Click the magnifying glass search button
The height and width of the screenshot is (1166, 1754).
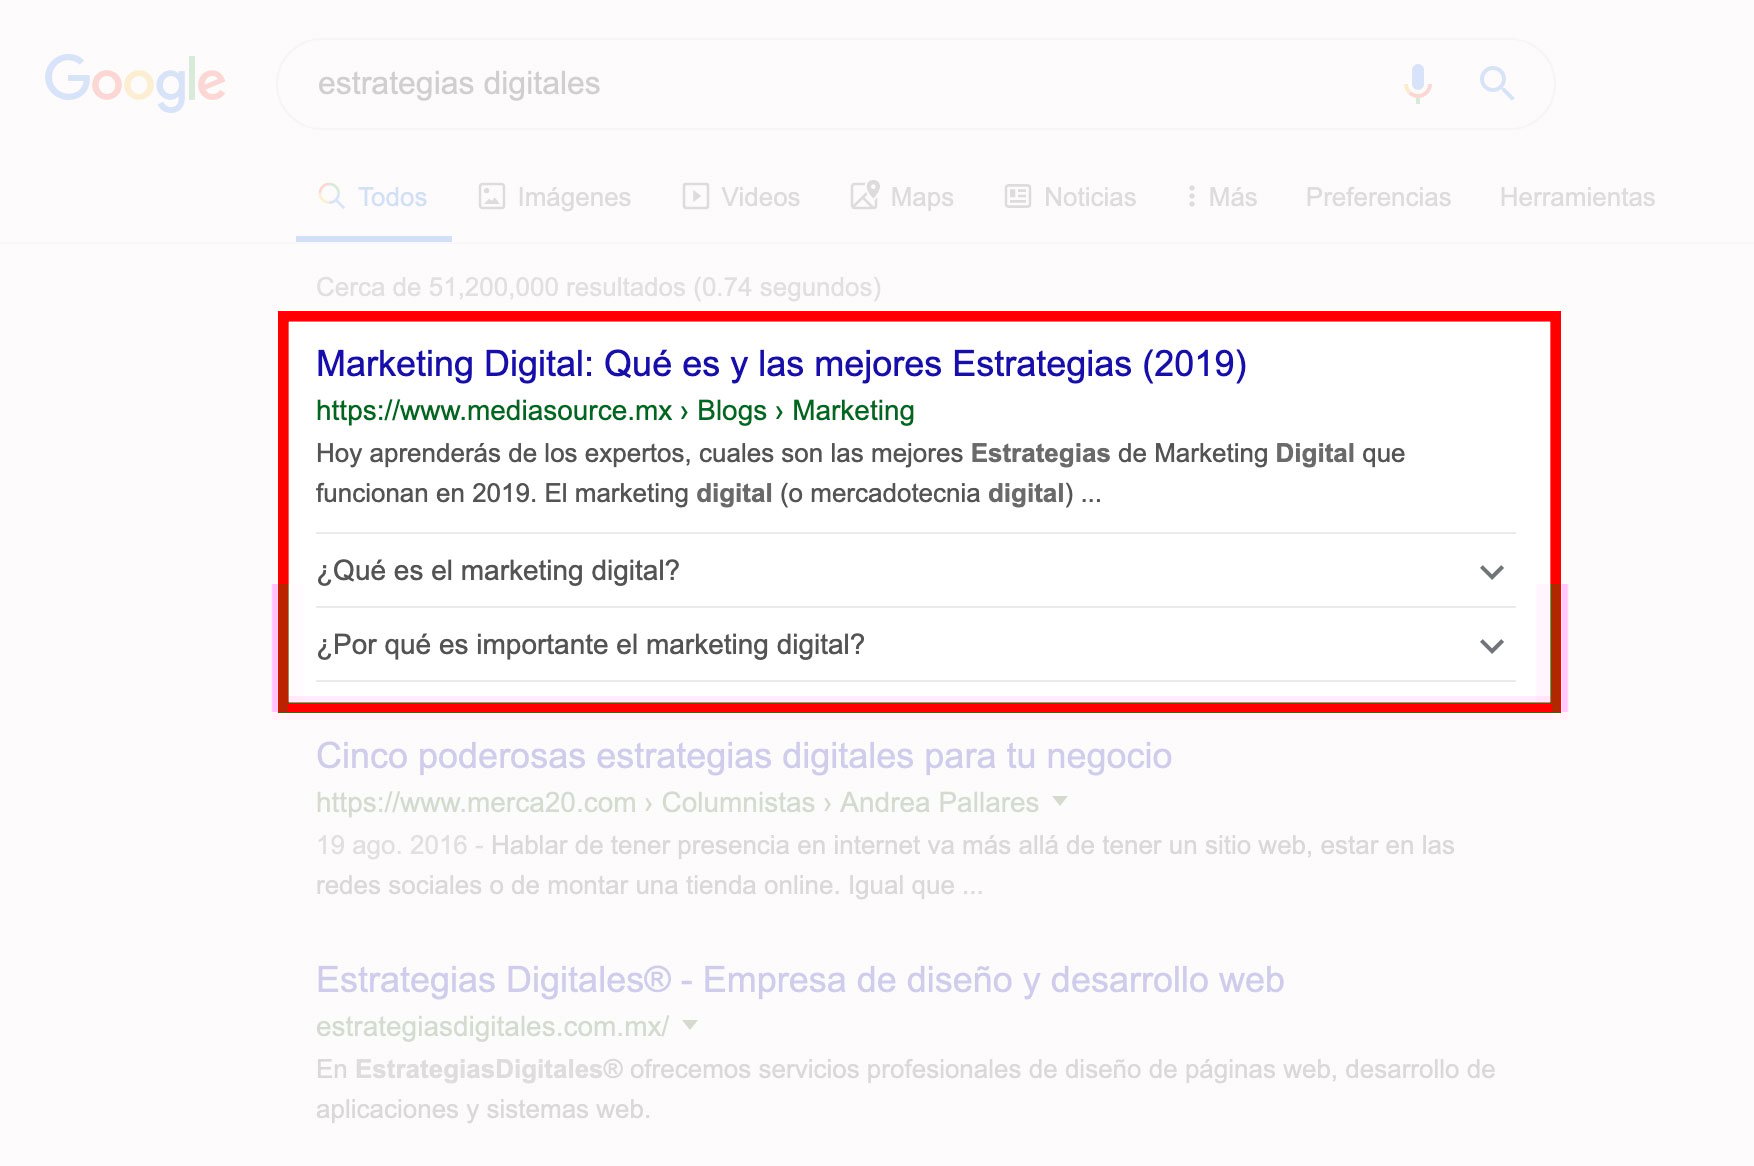(1496, 83)
